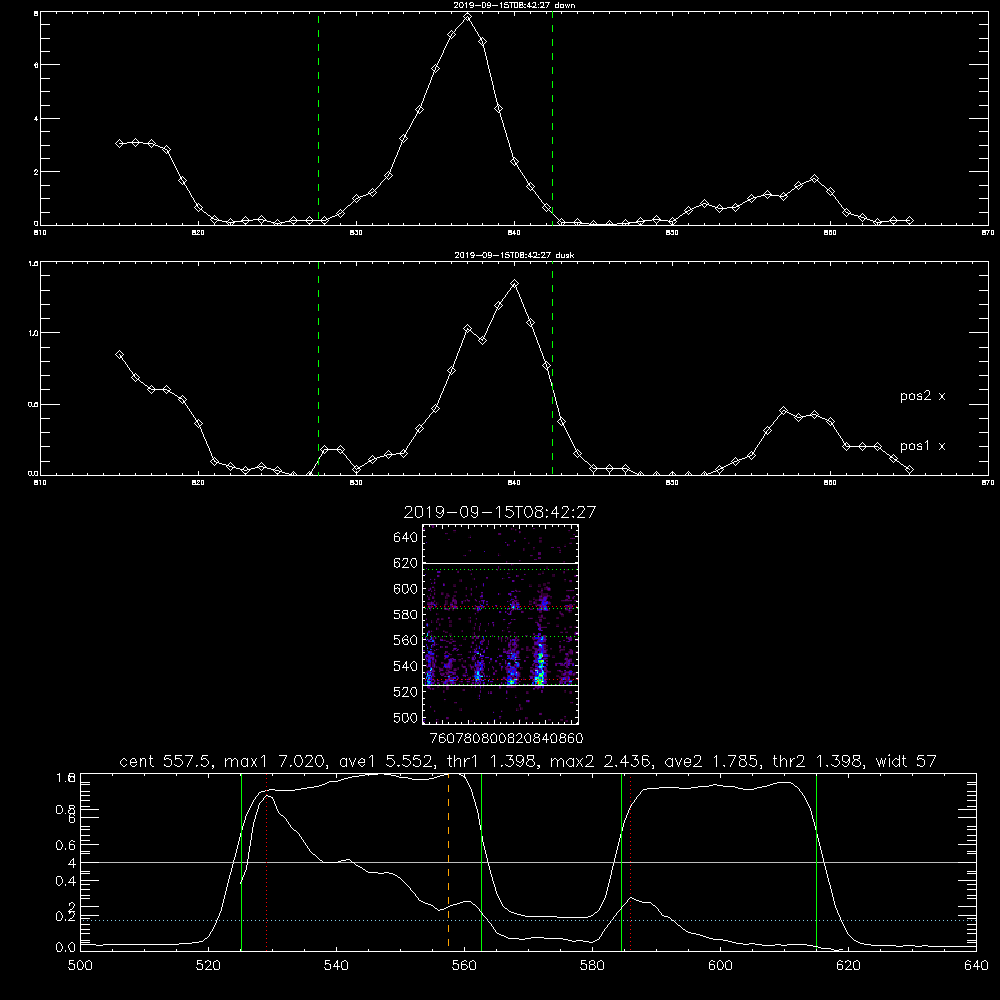Viewport: 1000px width, 1000px height.
Task: Click the 'ave2 1.785' value
Action: (712, 761)
